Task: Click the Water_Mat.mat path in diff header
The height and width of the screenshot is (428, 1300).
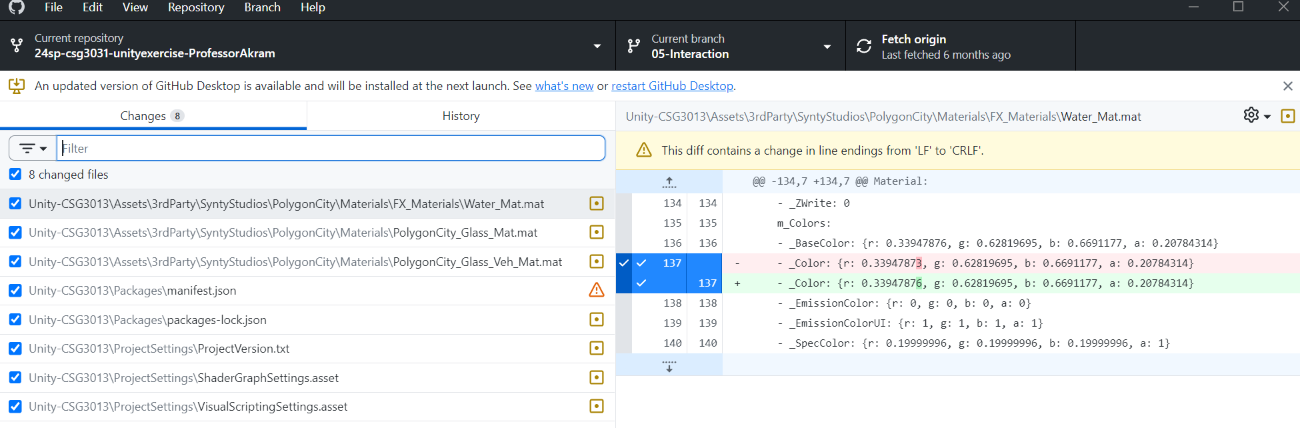Action: coord(883,116)
